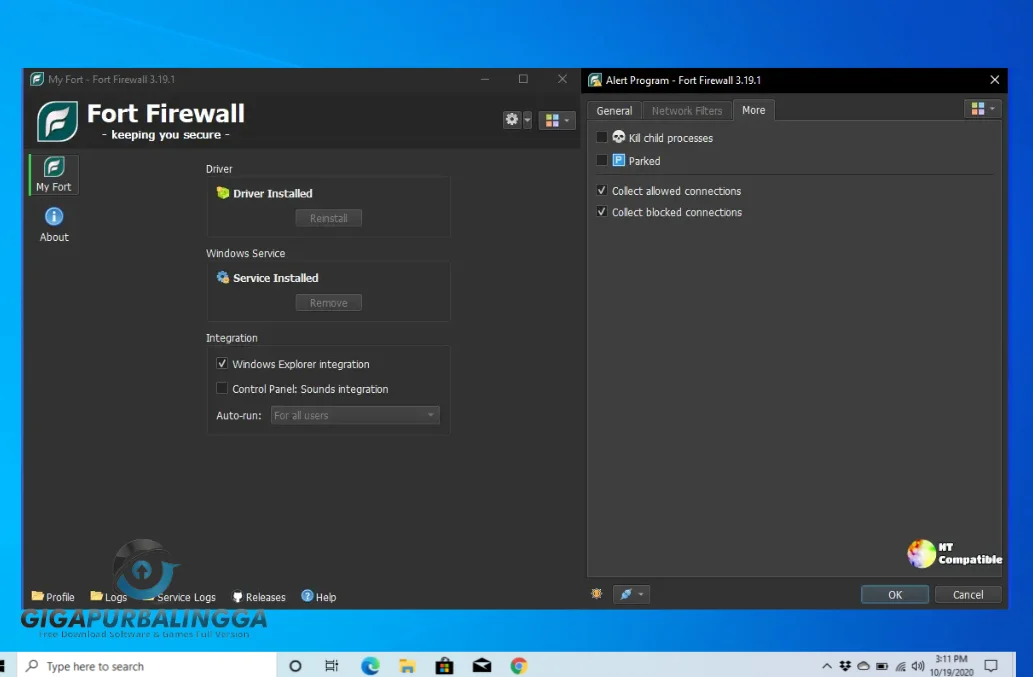Screen dimensions: 1033x677
Task: Enable the Parked checkbox
Action: pos(601,160)
